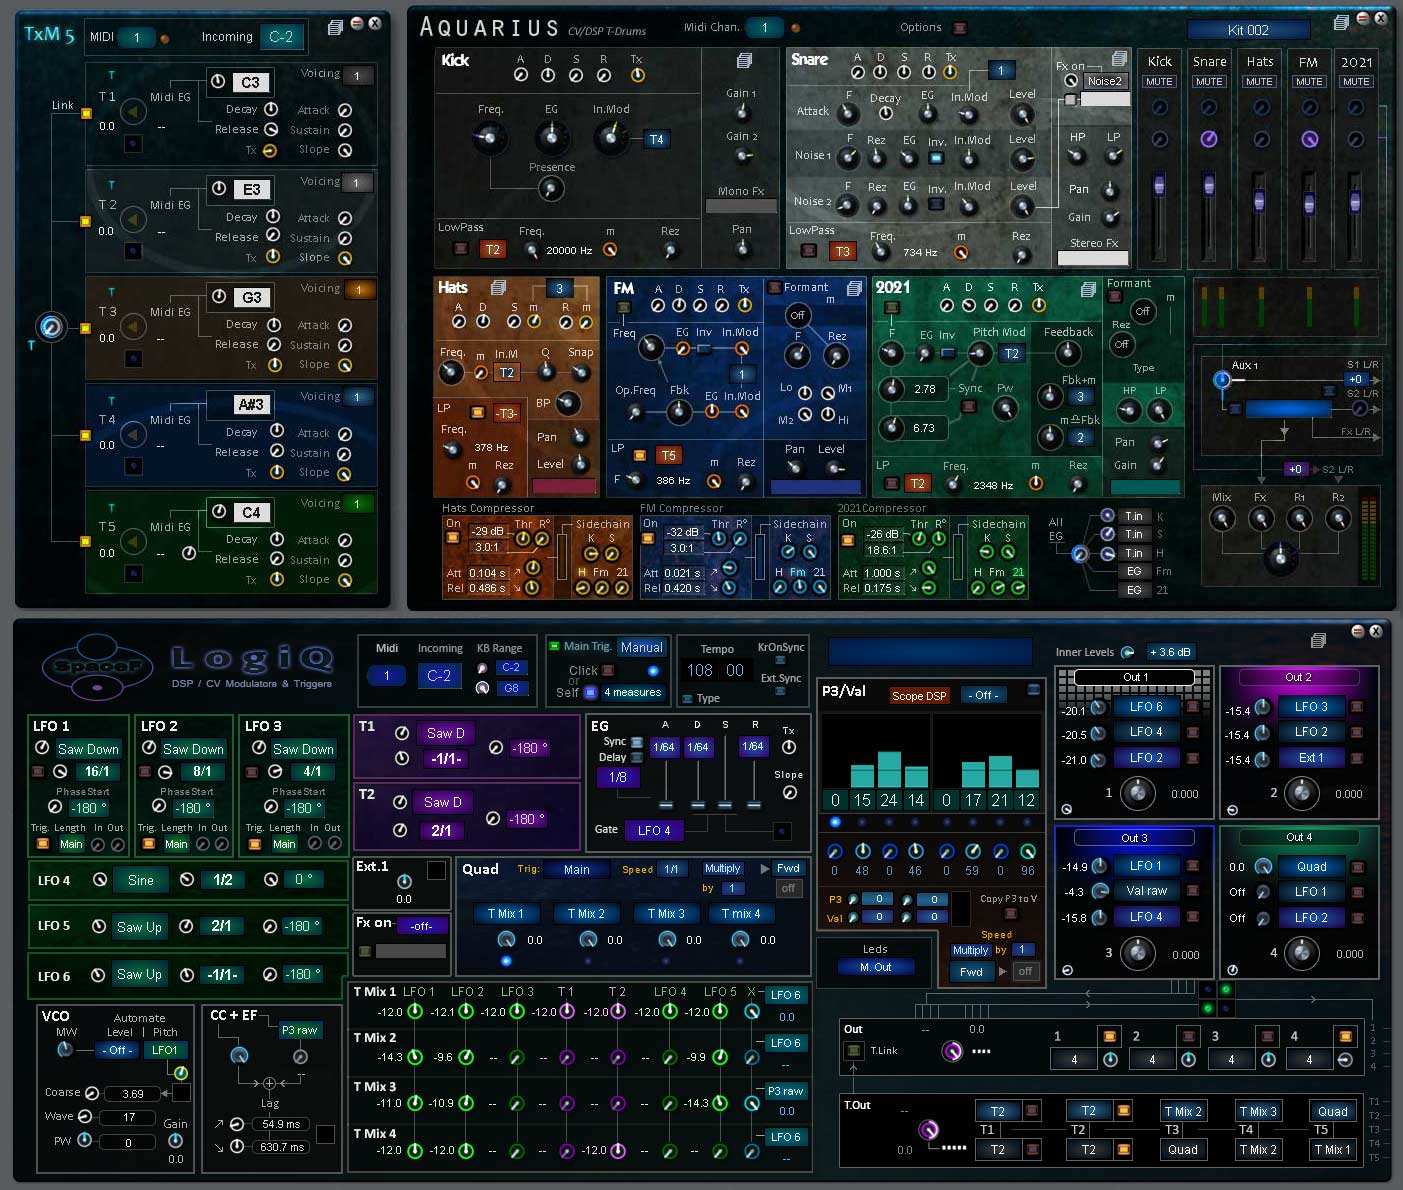Open the T1 Saw D waveform selector
Viewport: 1403px width, 1190px height.
click(x=446, y=733)
